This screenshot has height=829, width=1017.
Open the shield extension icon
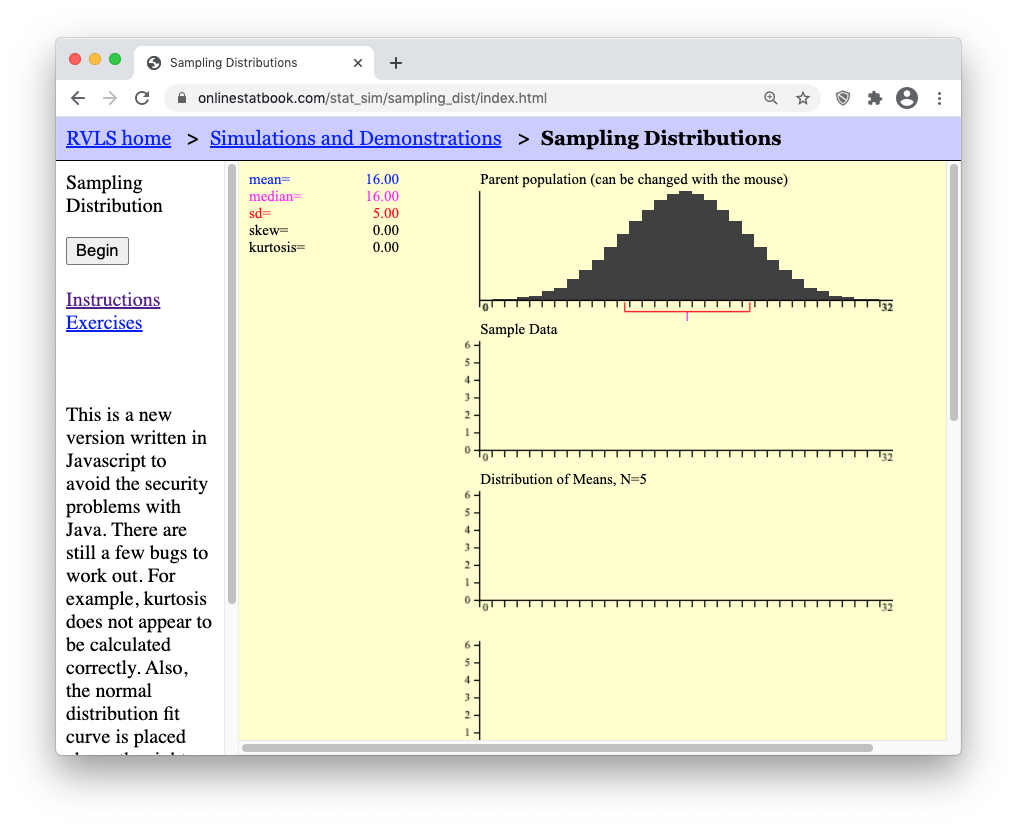[843, 98]
